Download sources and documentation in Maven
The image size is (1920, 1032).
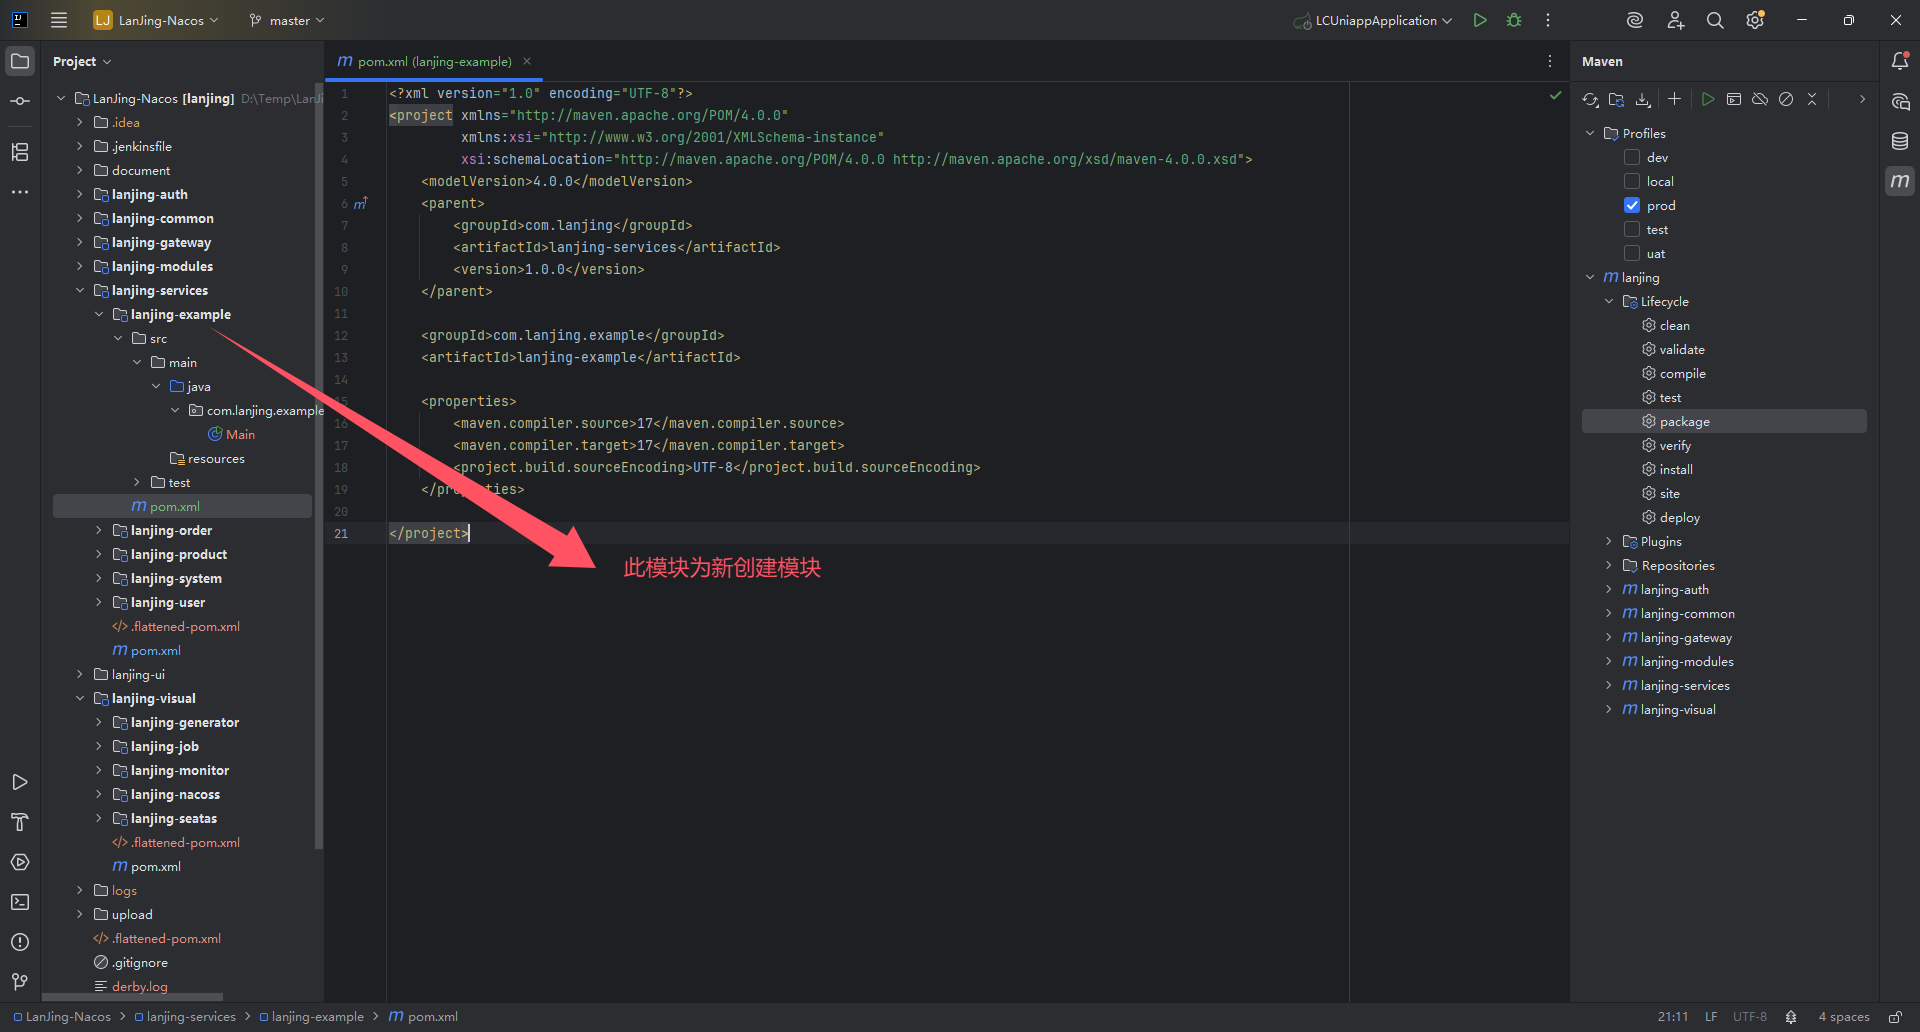pos(1642,99)
